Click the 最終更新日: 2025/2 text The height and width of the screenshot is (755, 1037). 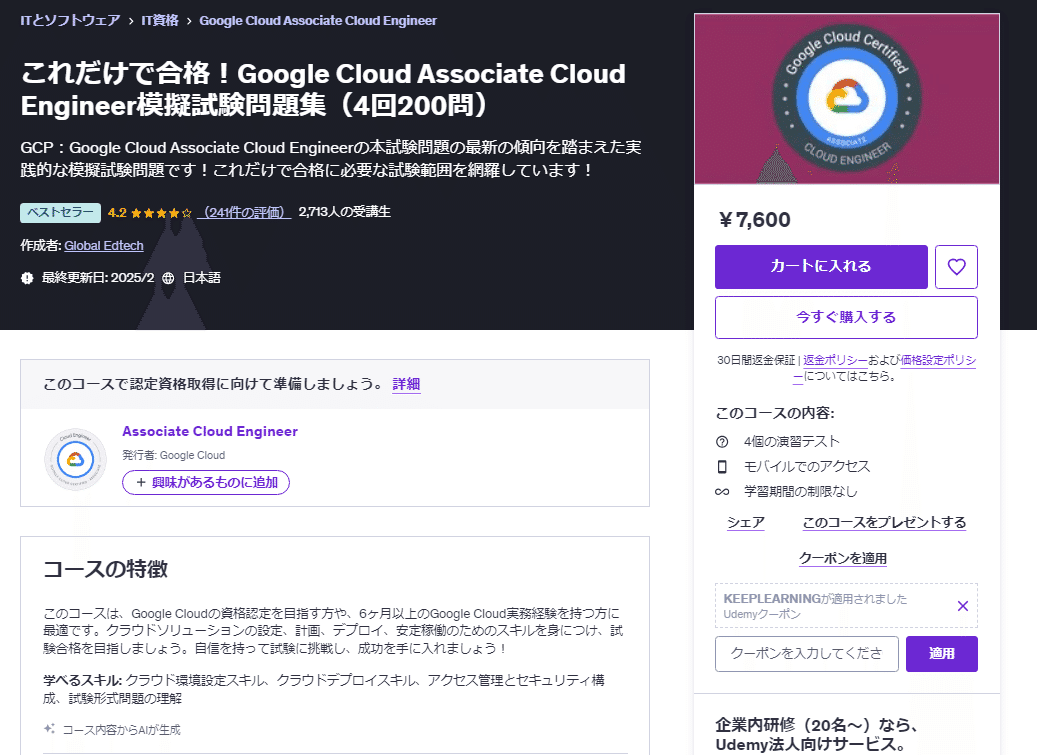(x=98, y=278)
